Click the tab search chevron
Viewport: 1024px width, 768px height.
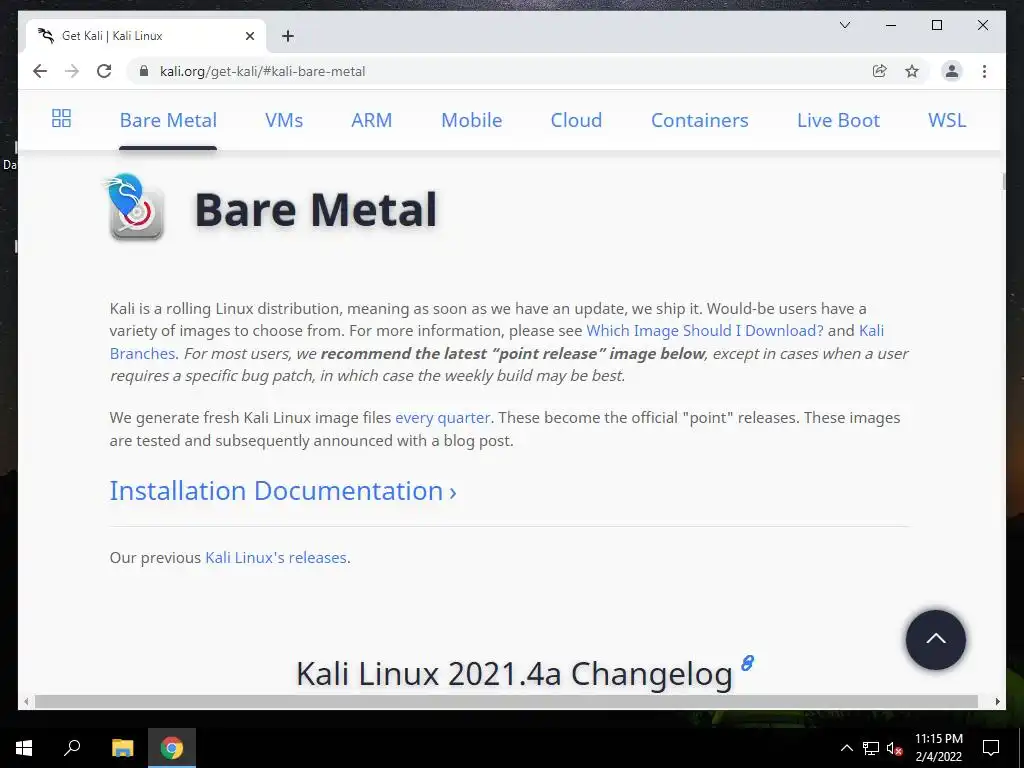coord(844,25)
